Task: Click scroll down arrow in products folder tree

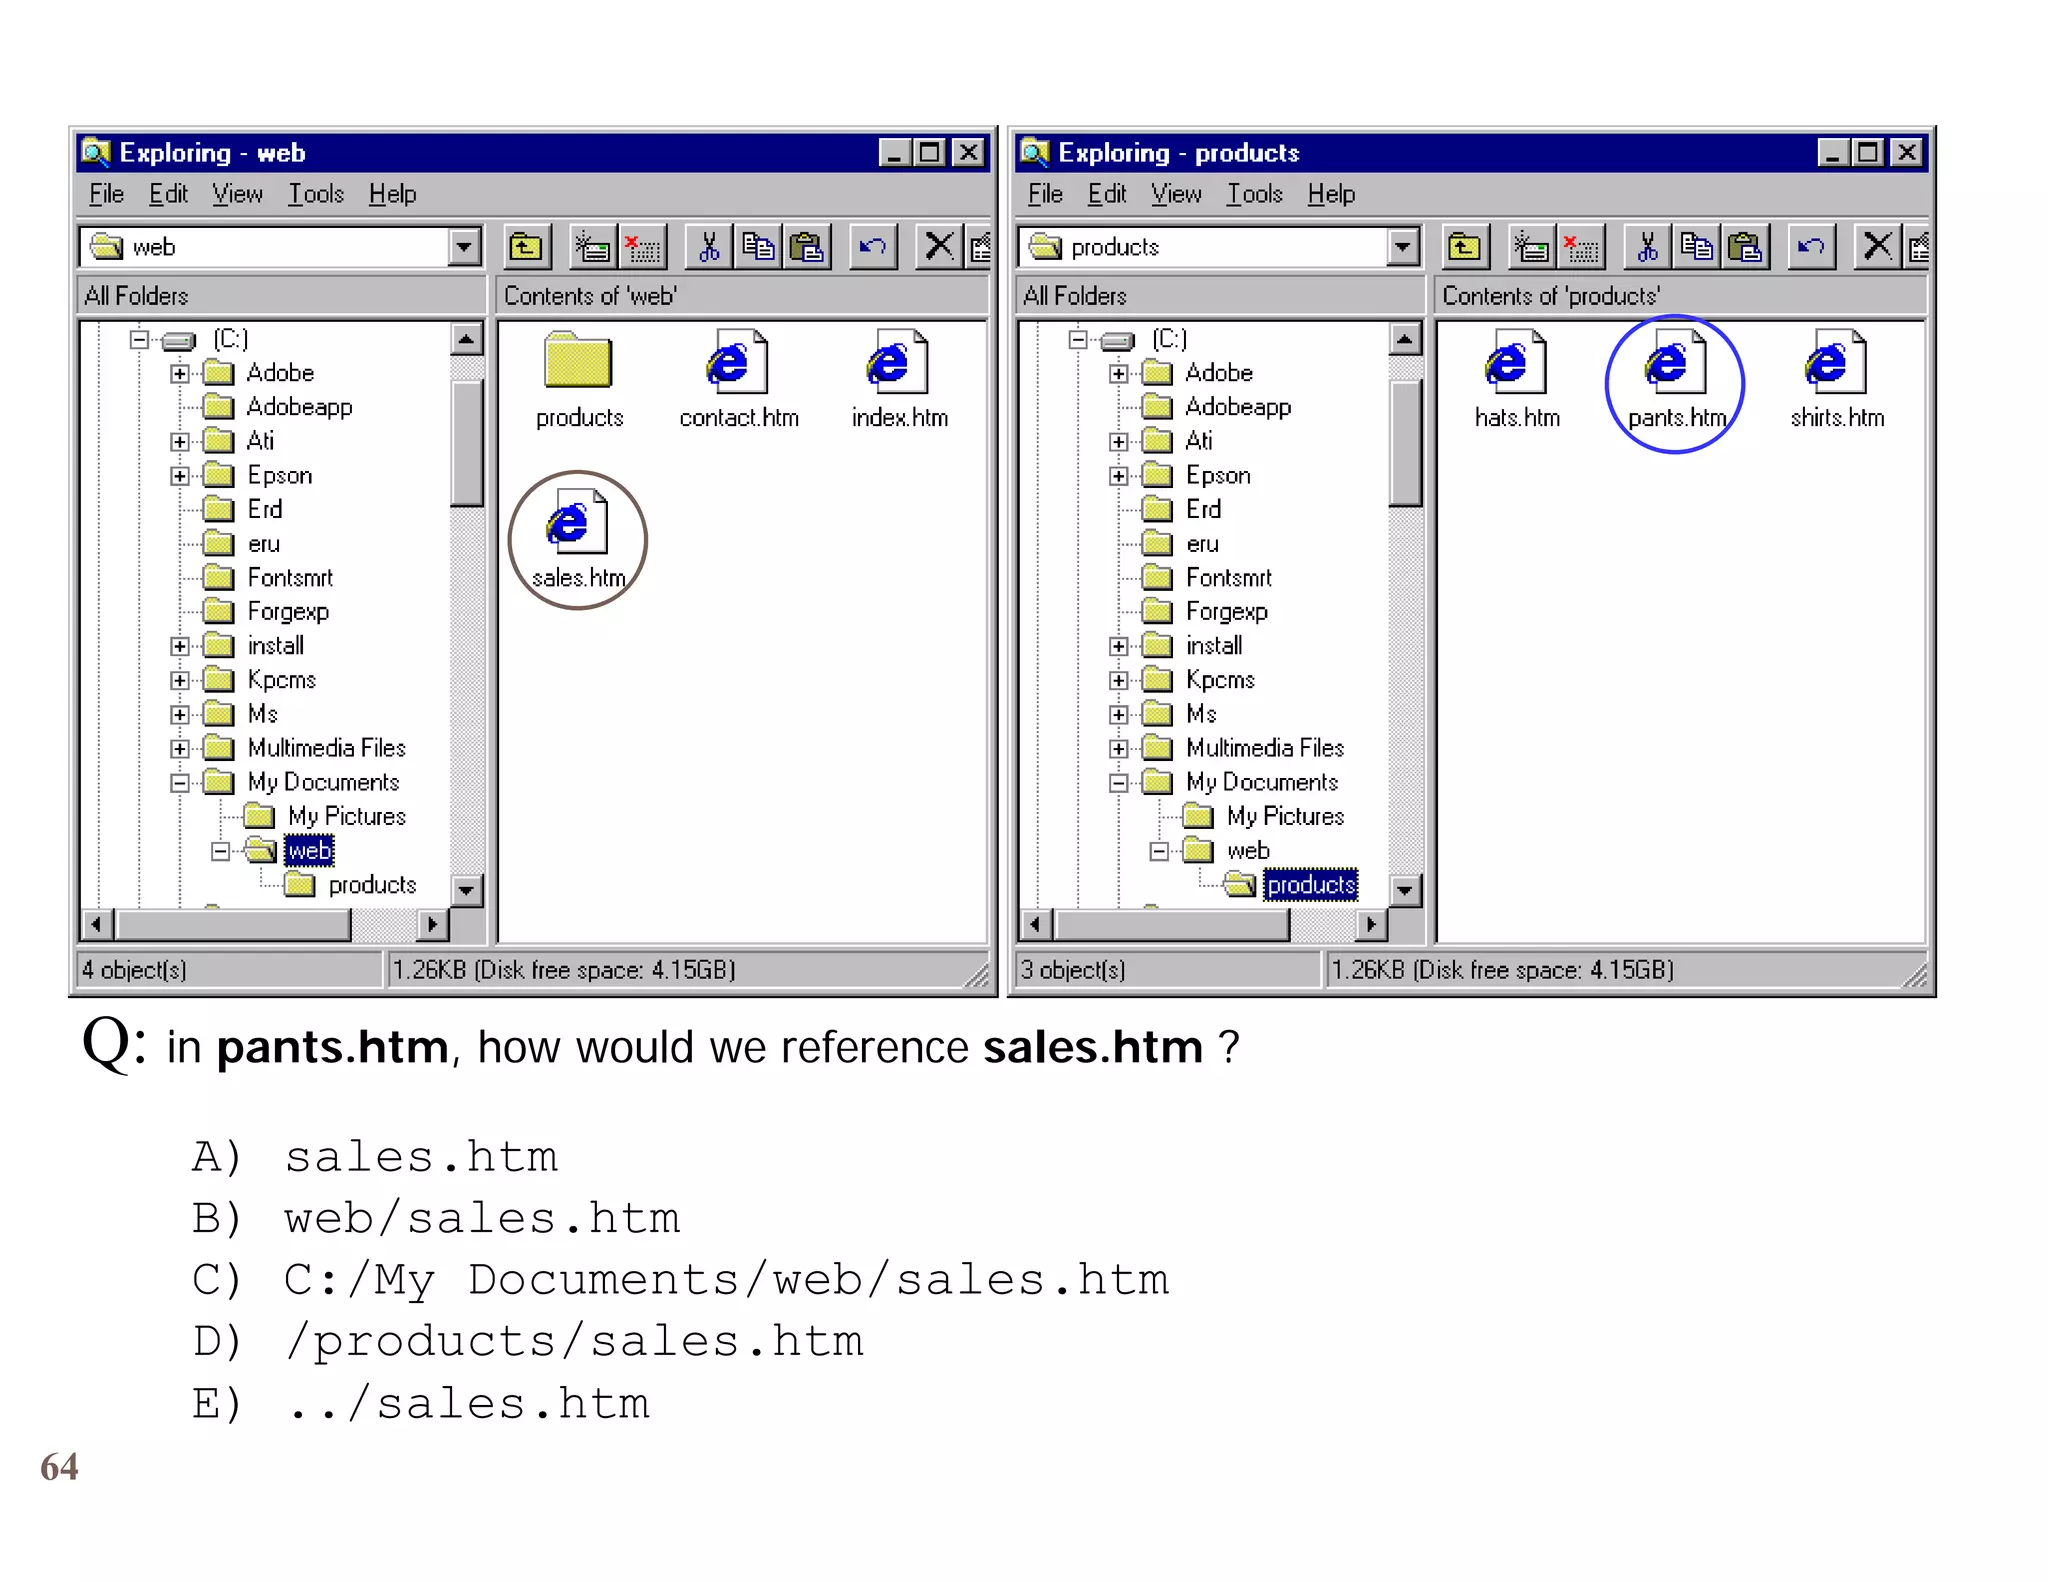Action: tap(1405, 889)
